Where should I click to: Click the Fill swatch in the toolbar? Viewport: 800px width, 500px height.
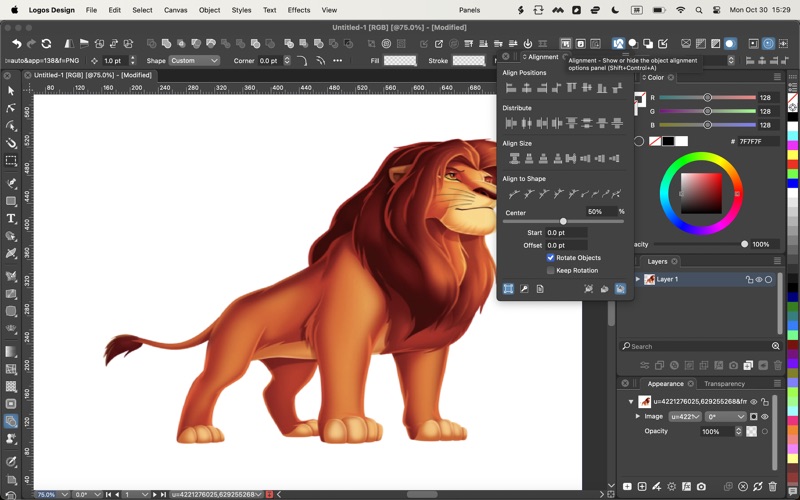pos(399,61)
